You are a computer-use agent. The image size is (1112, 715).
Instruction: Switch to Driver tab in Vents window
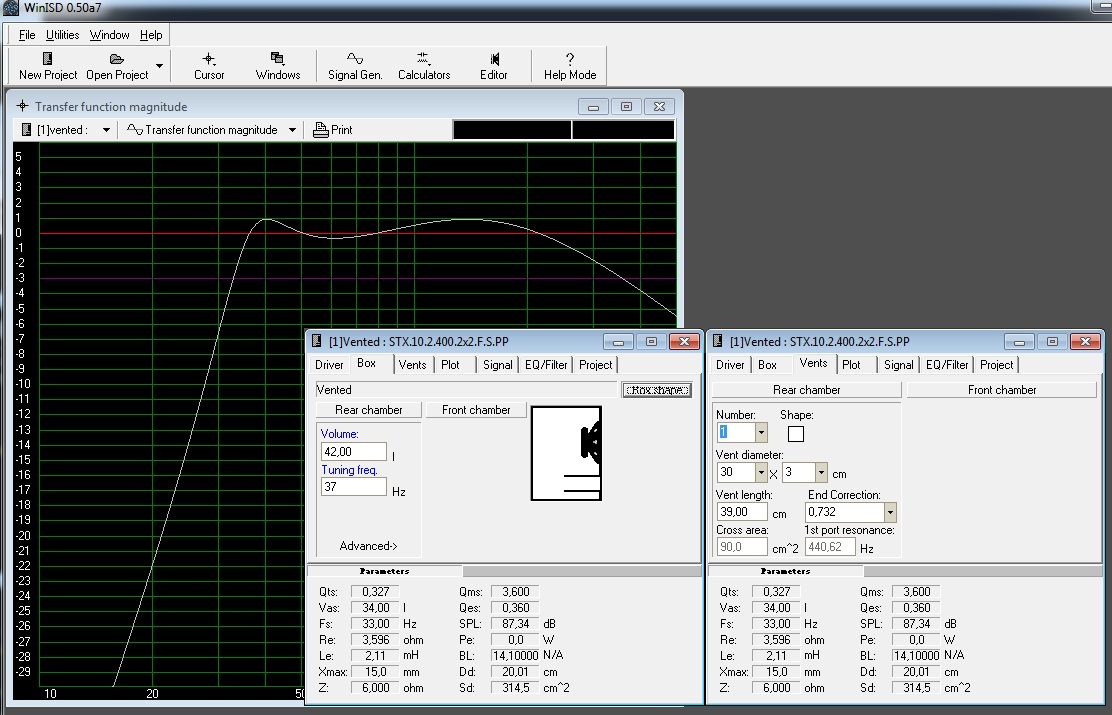click(x=730, y=365)
